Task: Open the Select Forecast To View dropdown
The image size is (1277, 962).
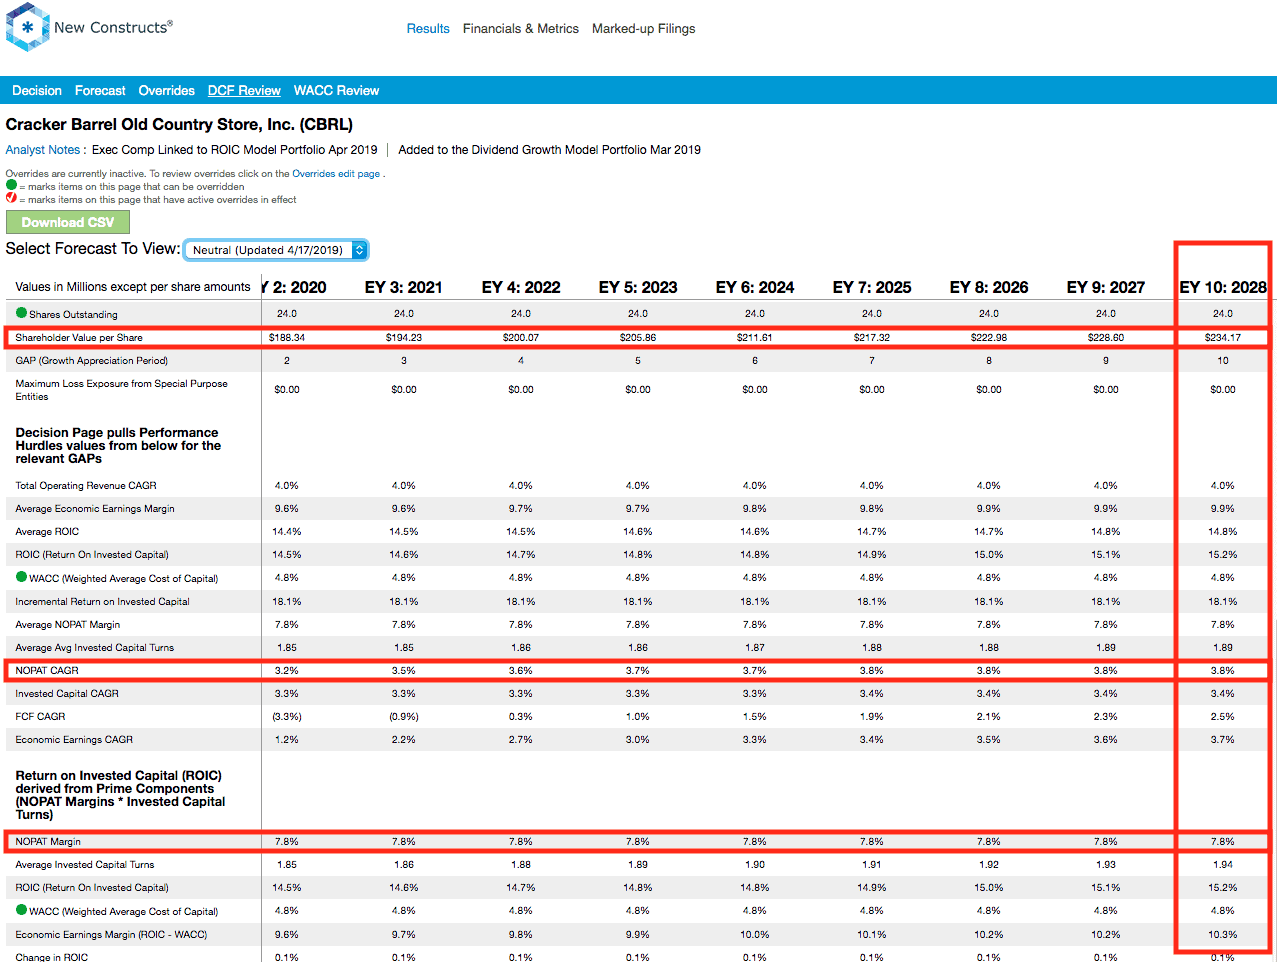Action: coord(276,250)
